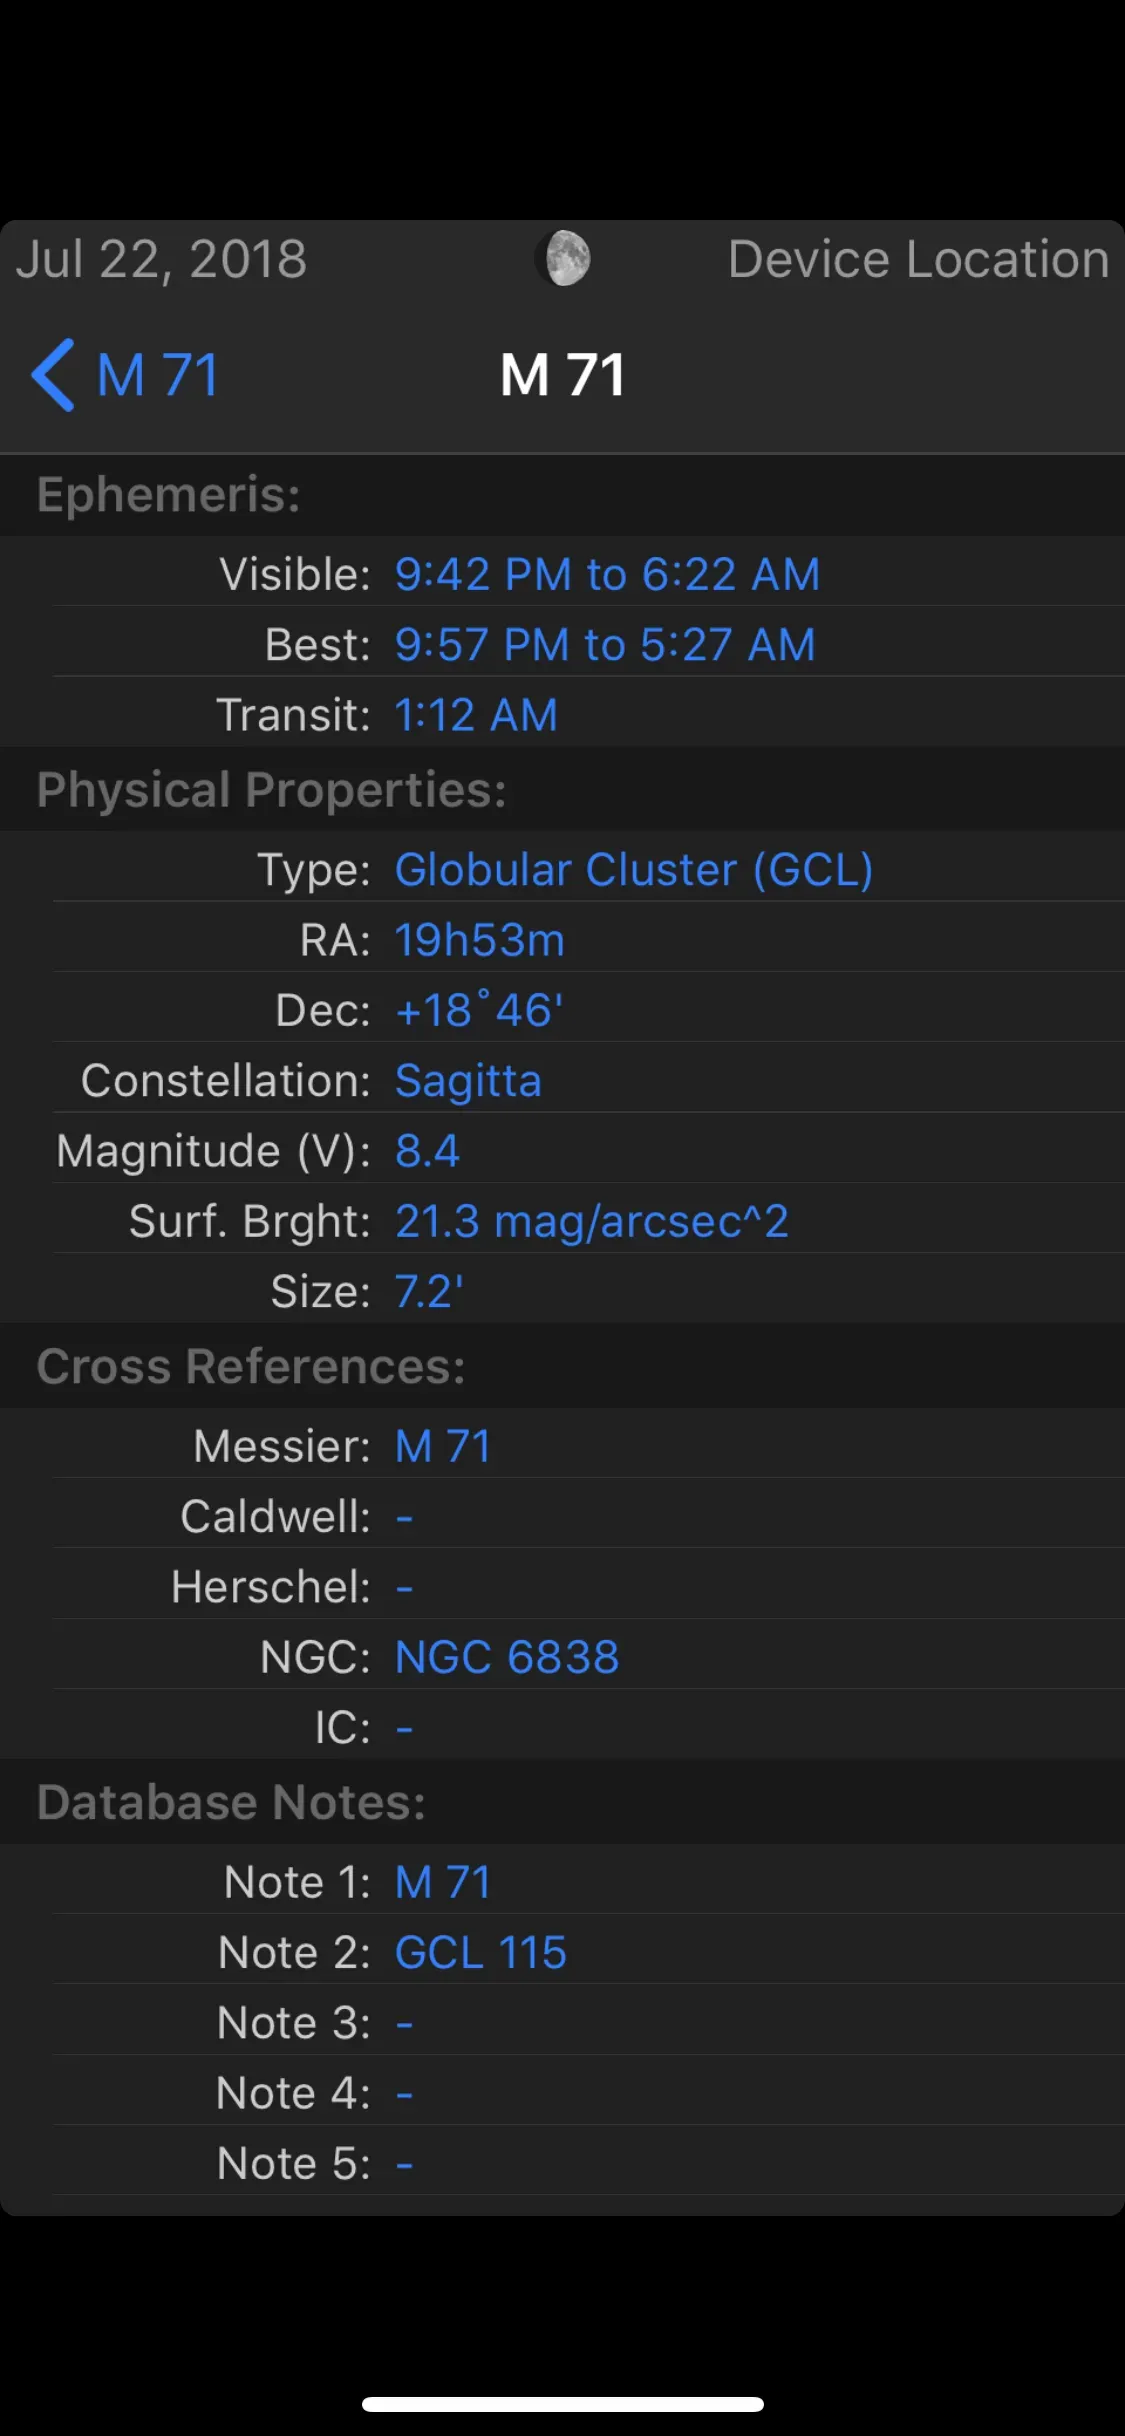This screenshot has width=1125, height=2436.
Task: Open the Sagitta constellation link
Action: [x=468, y=1081]
